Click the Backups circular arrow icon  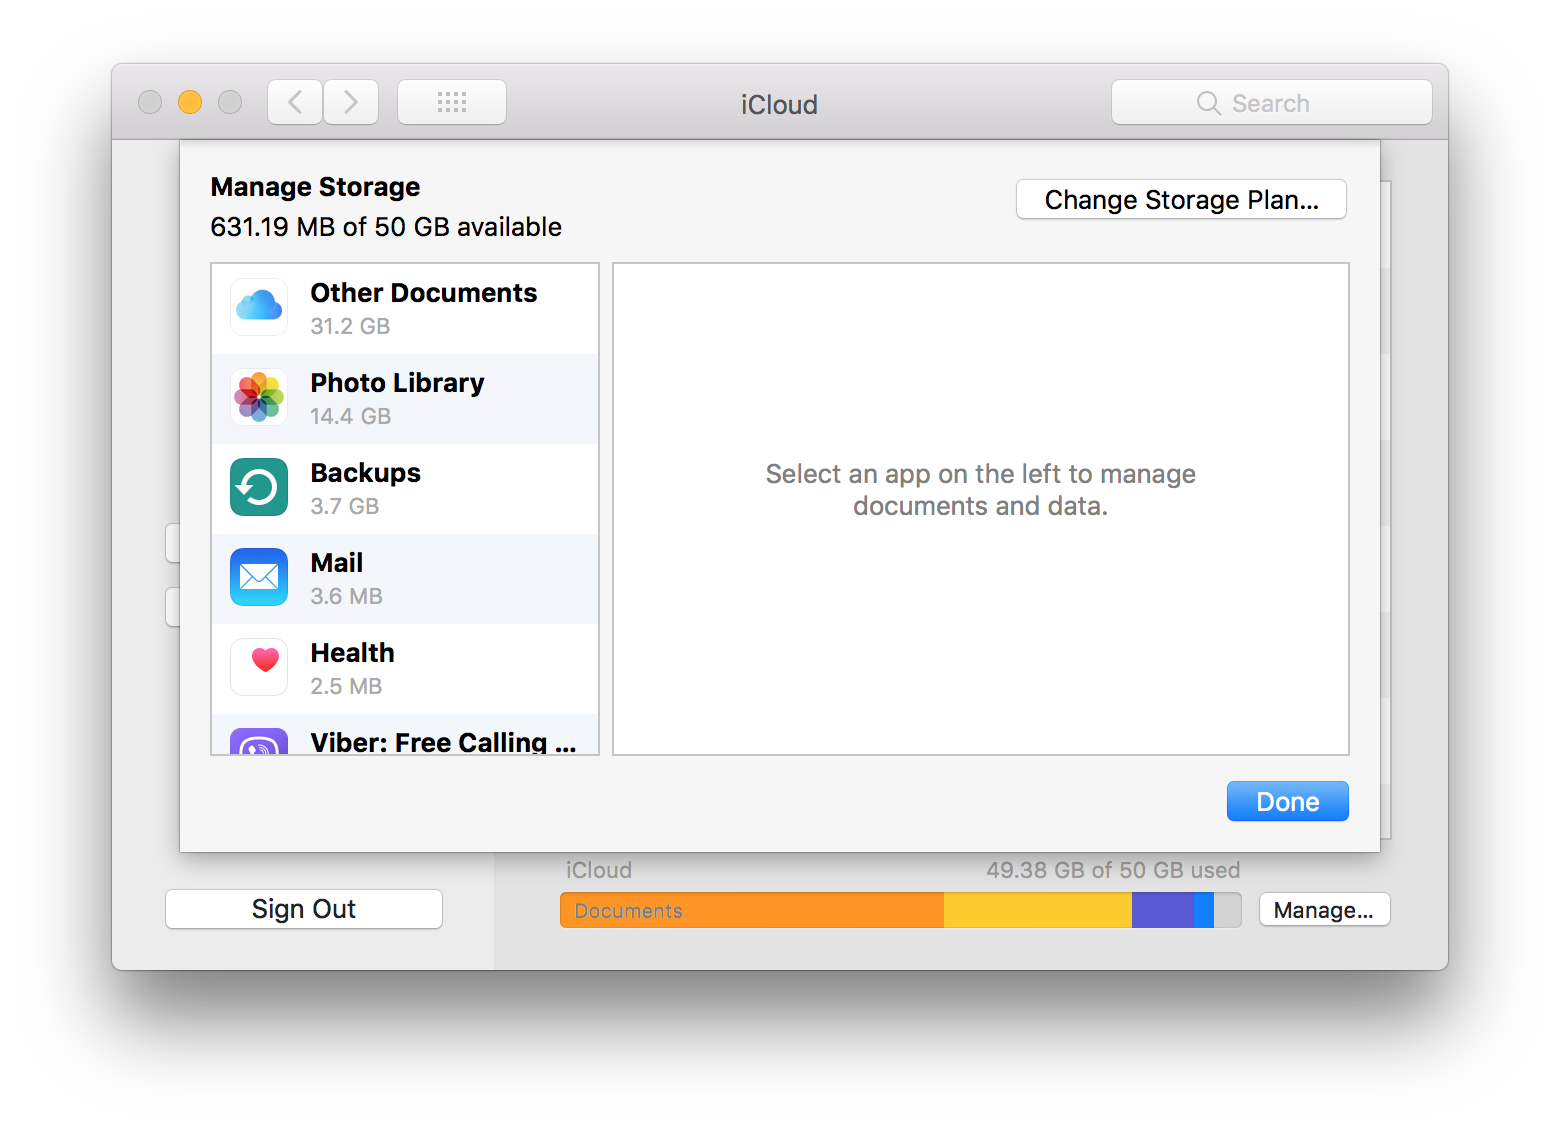(x=259, y=487)
